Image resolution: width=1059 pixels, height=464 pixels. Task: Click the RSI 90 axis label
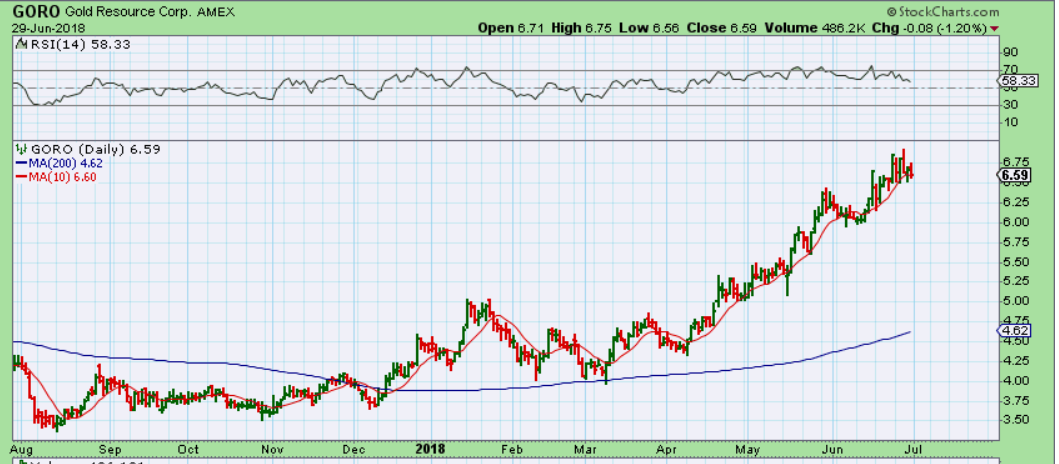pos(1011,53)
